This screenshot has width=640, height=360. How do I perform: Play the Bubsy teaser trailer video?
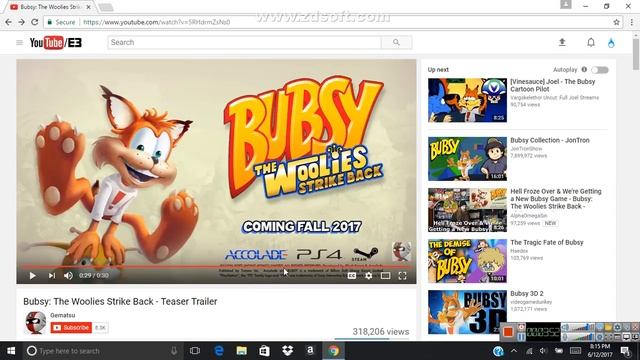[32, 276]
